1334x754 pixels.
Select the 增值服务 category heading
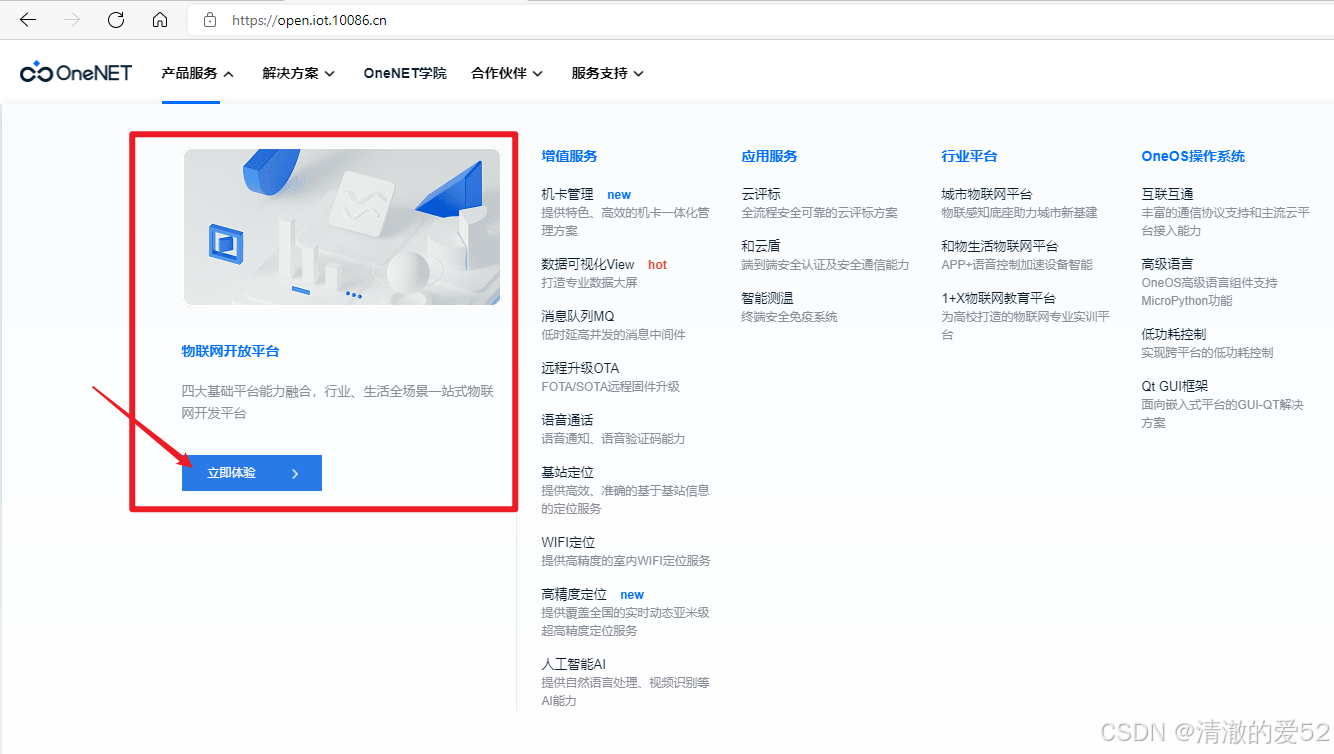[x=569, y=156]
